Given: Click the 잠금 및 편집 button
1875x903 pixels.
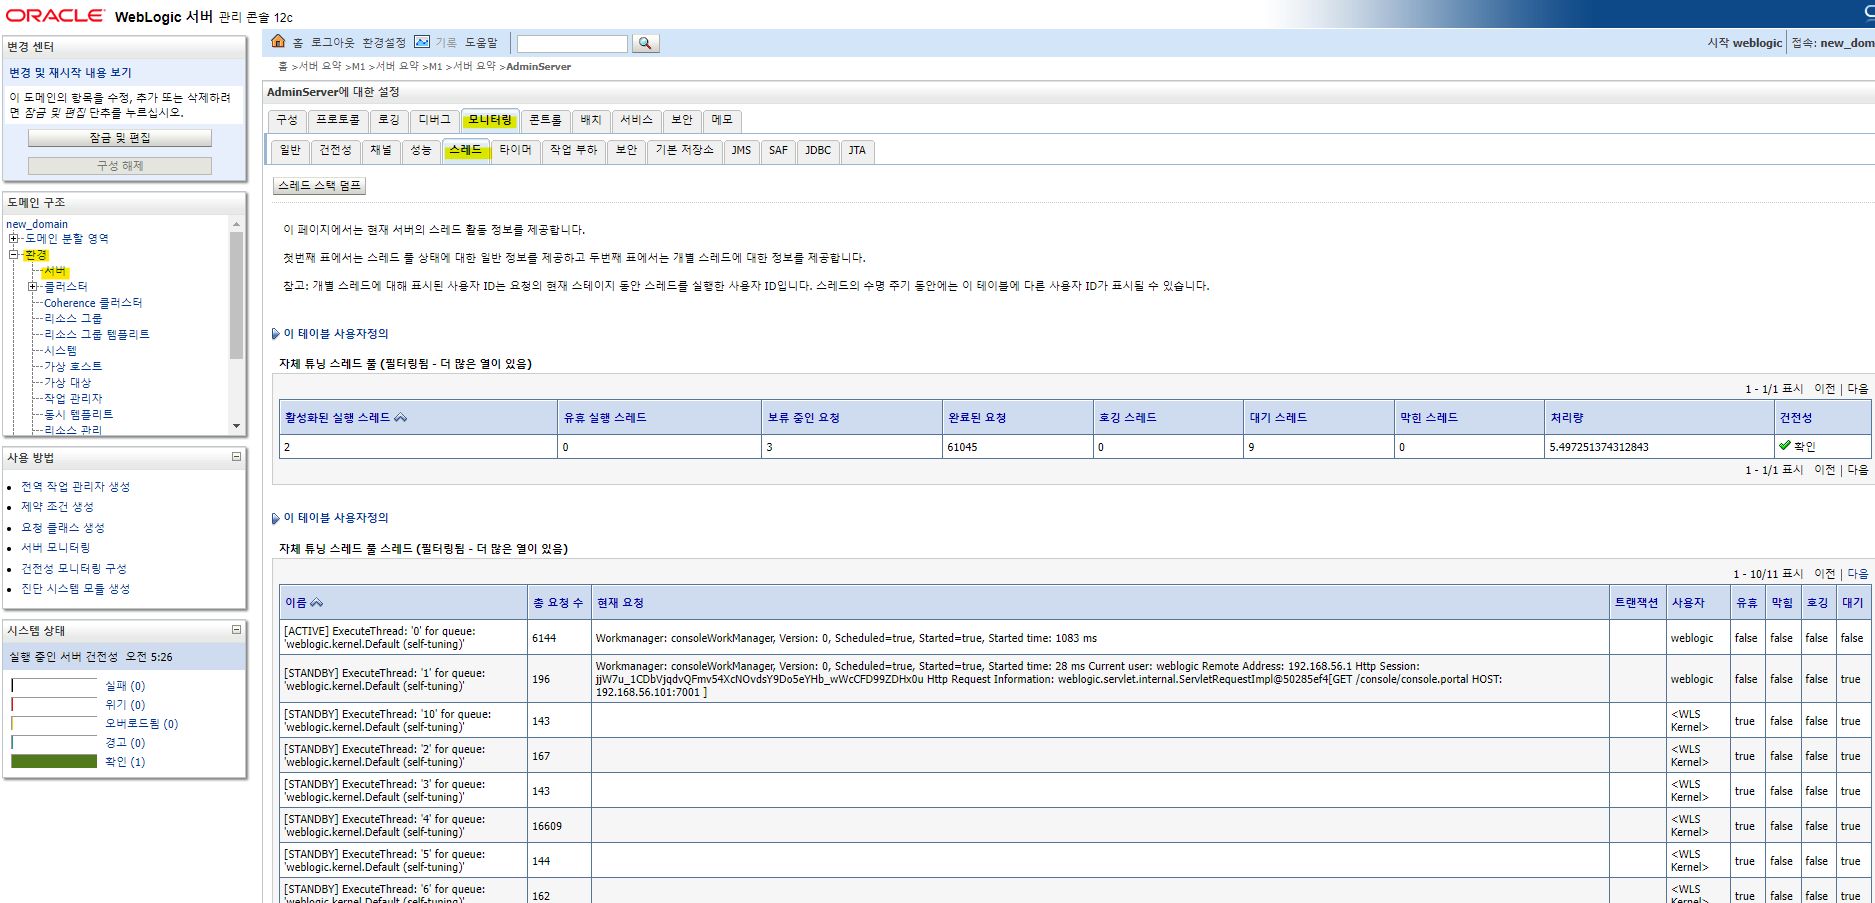Looking at the screenshot, I should click(120, 138).
